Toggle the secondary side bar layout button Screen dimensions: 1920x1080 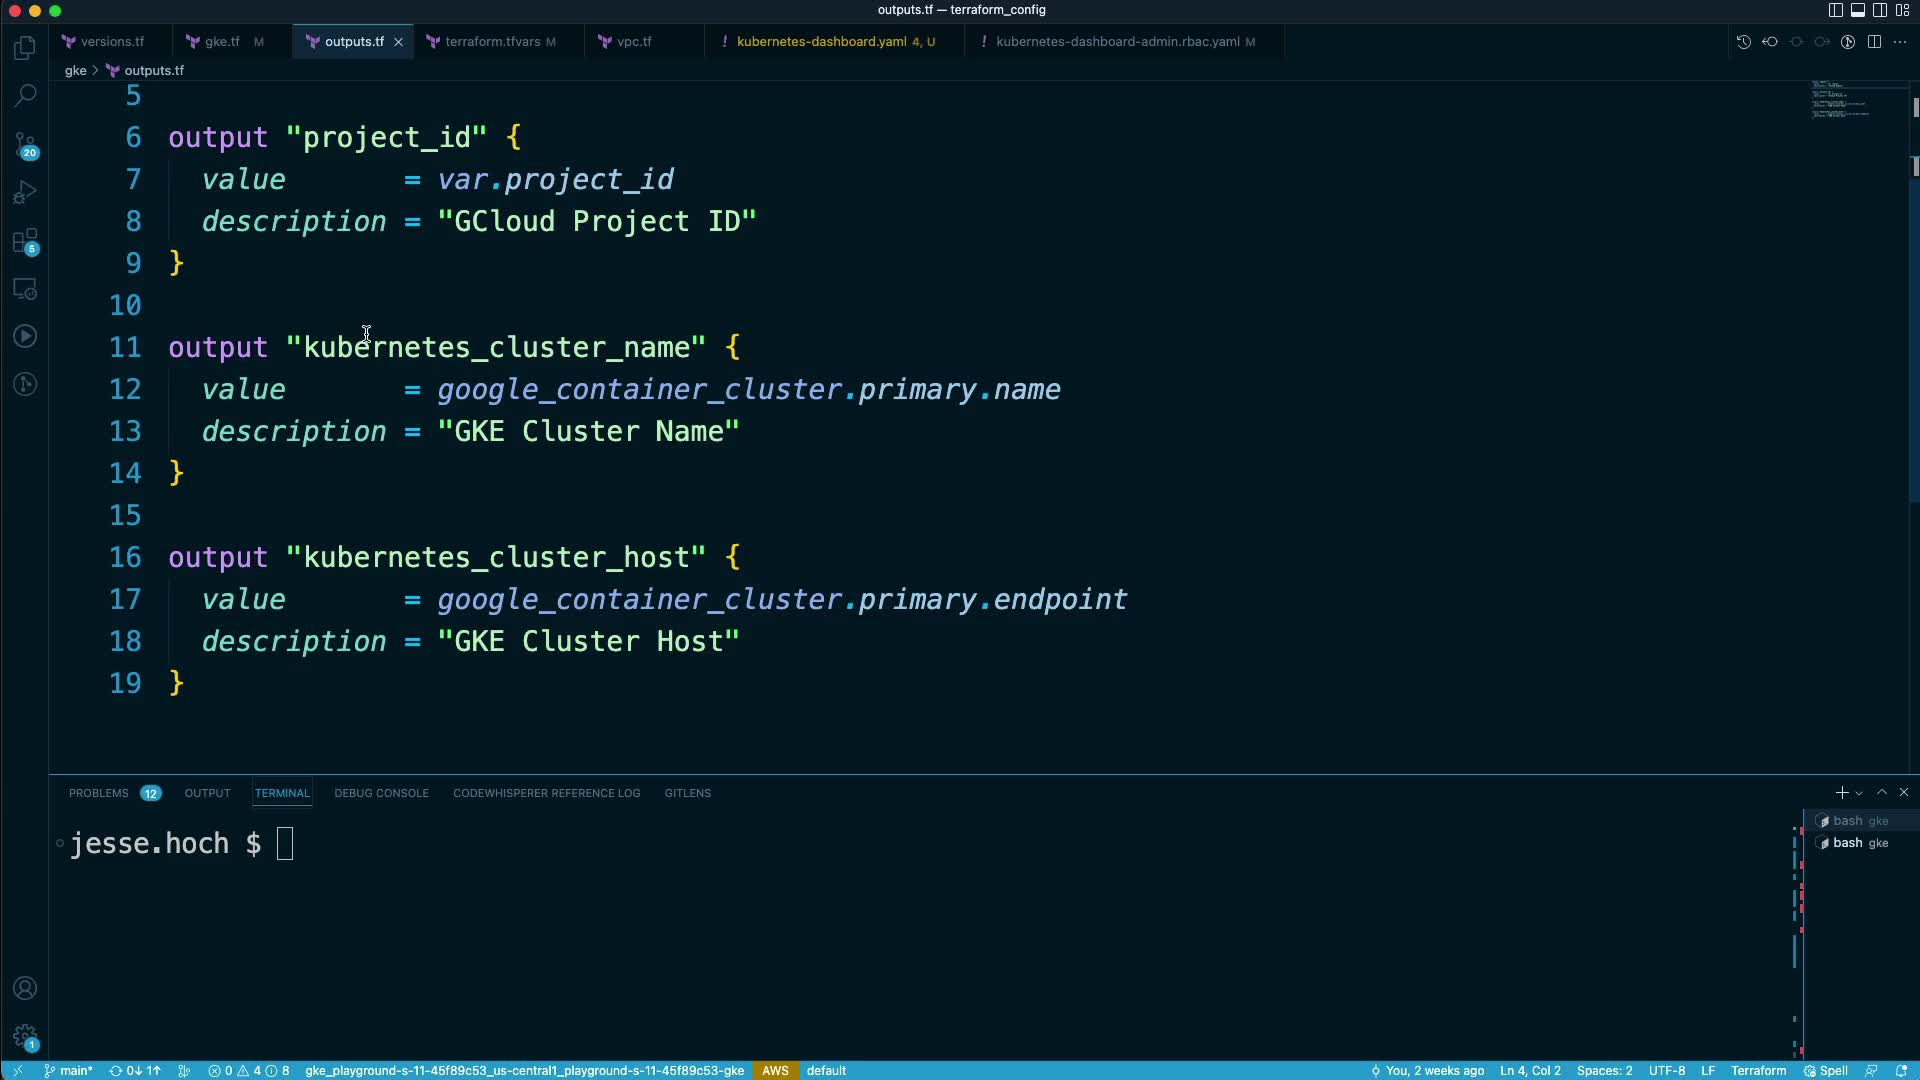coord(1879,10)
